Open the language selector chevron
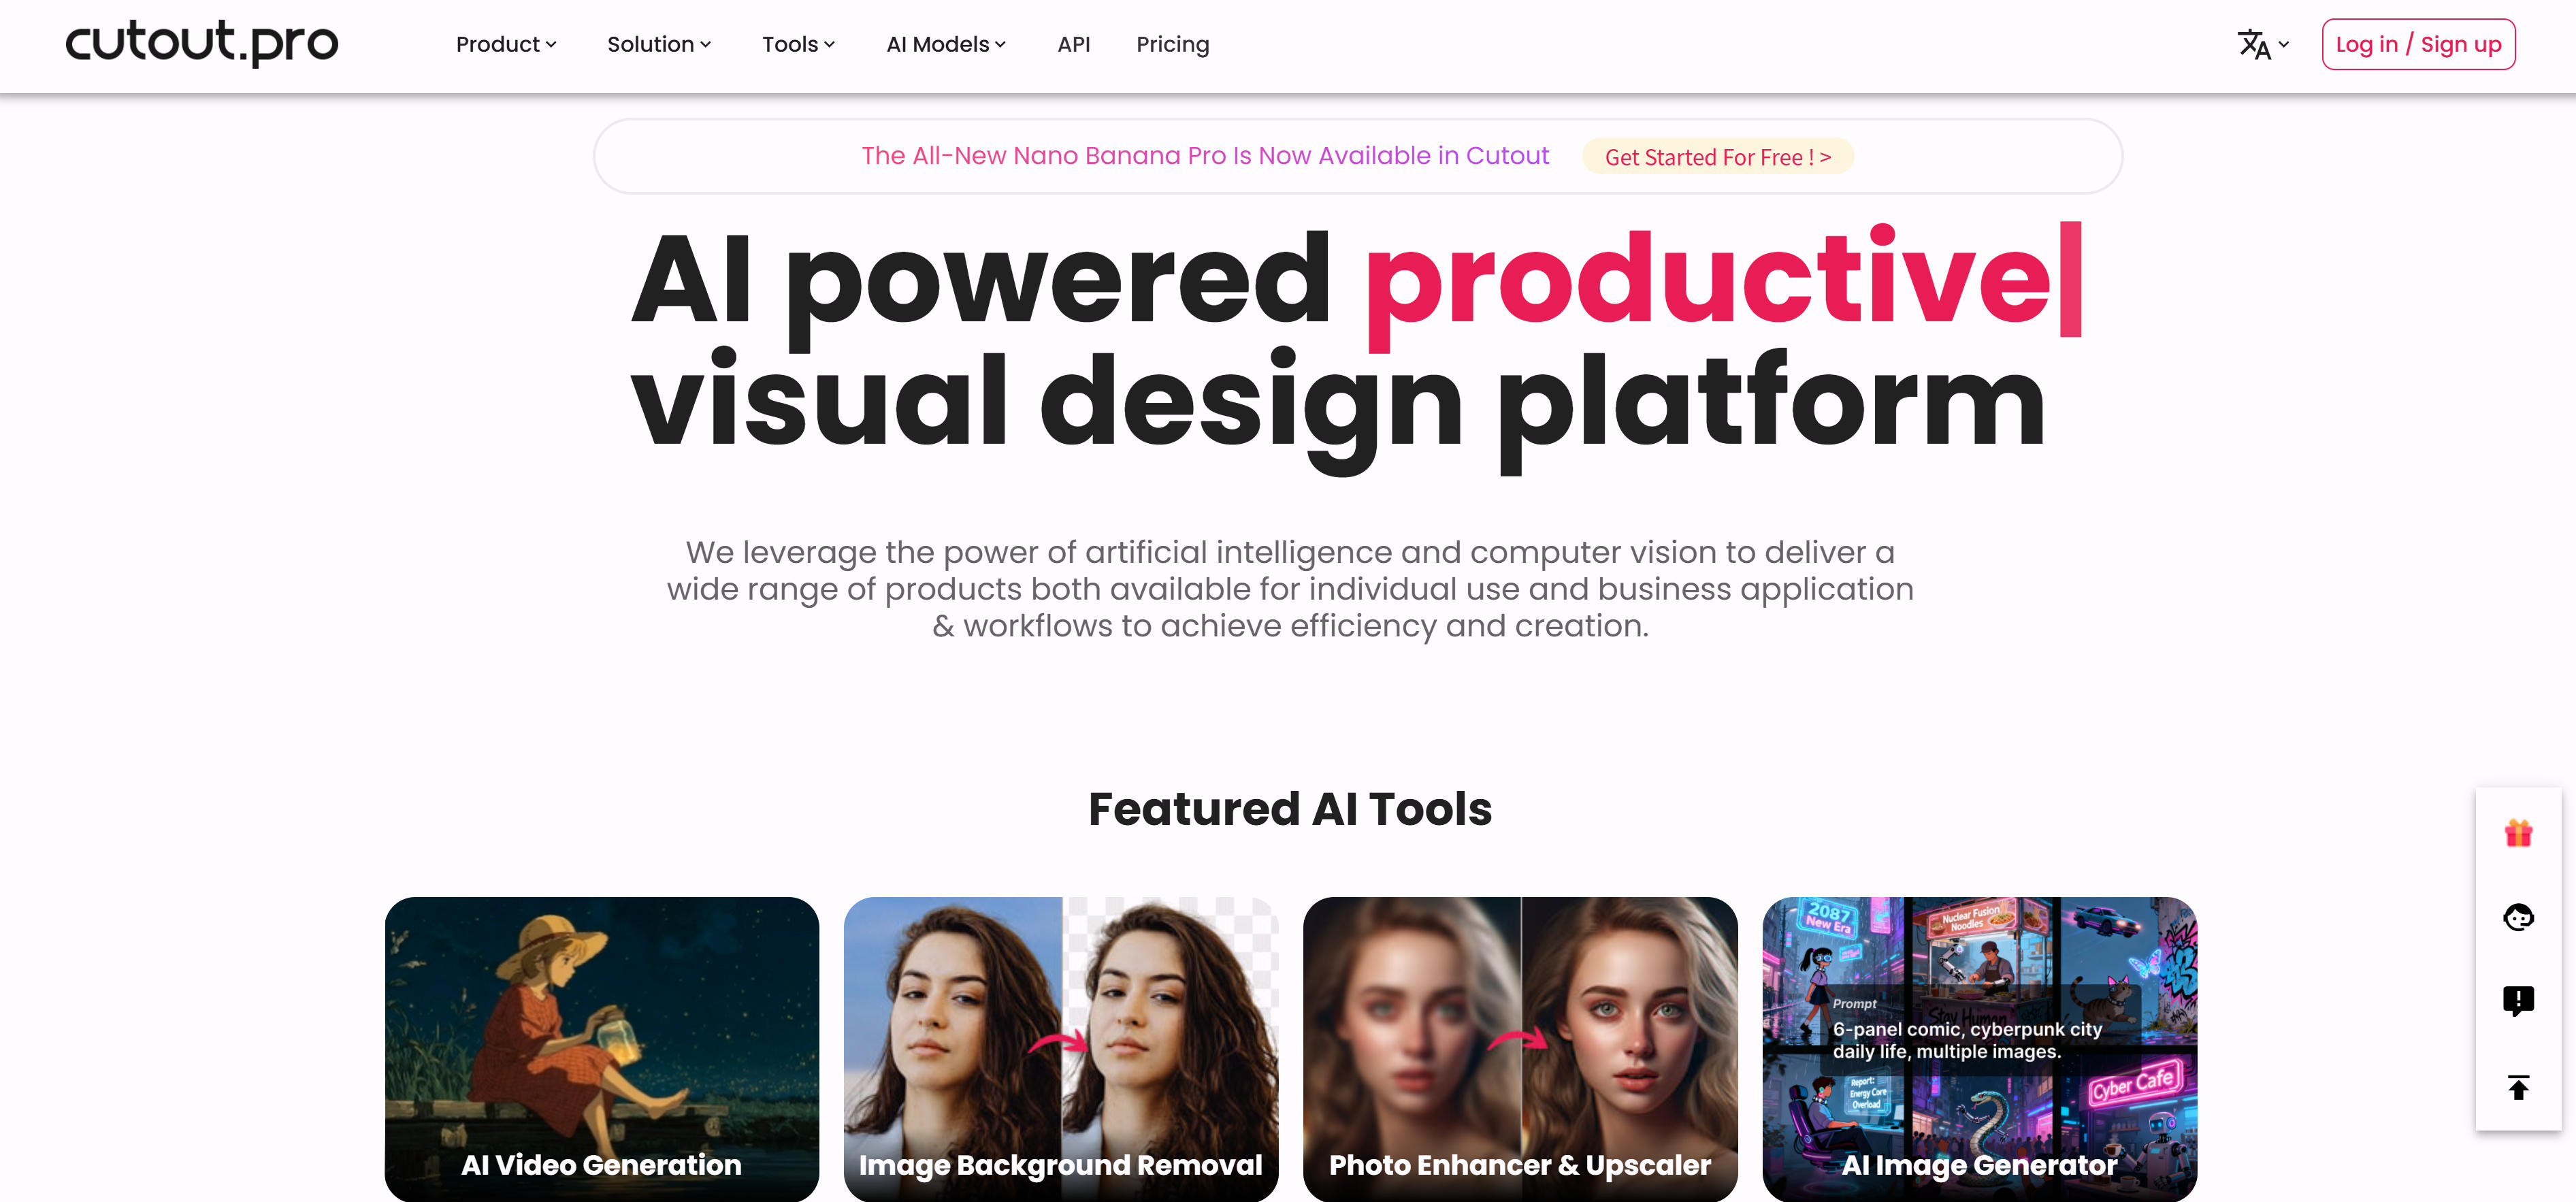Screen dimensions: 2576x1202 (2284, 44)
